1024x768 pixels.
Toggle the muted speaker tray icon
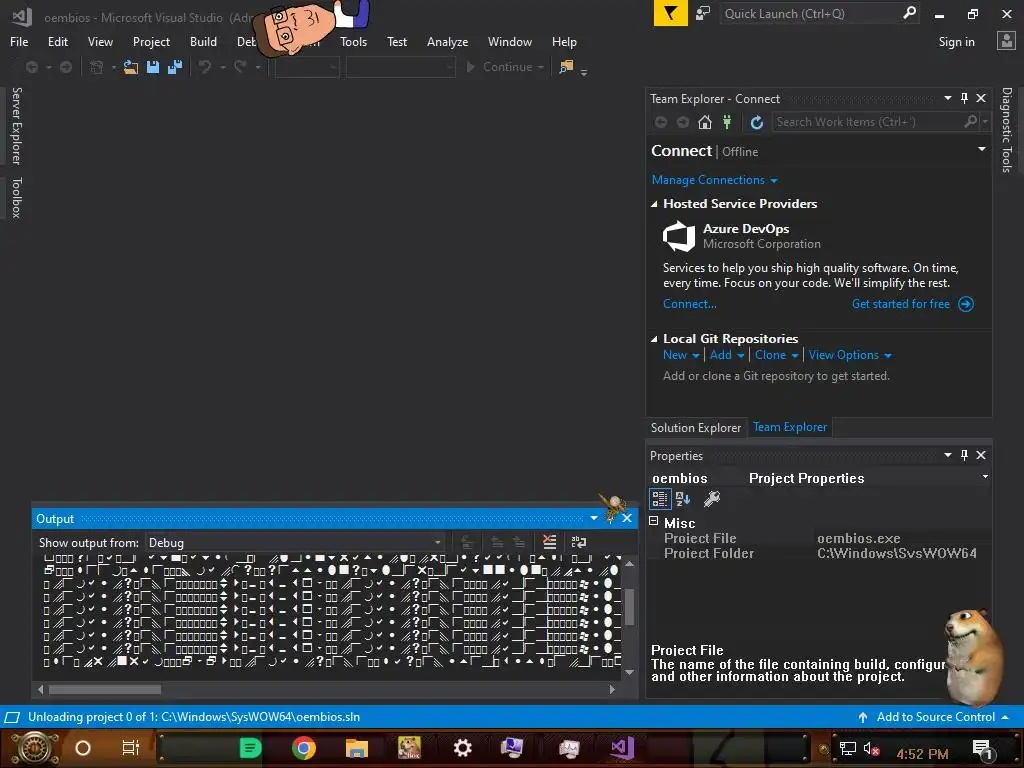871,749
